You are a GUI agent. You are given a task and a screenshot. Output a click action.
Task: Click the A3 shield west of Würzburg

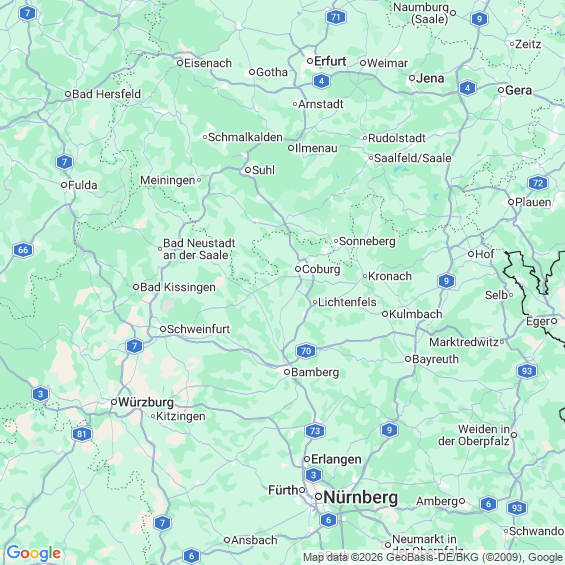coord(40,394)
